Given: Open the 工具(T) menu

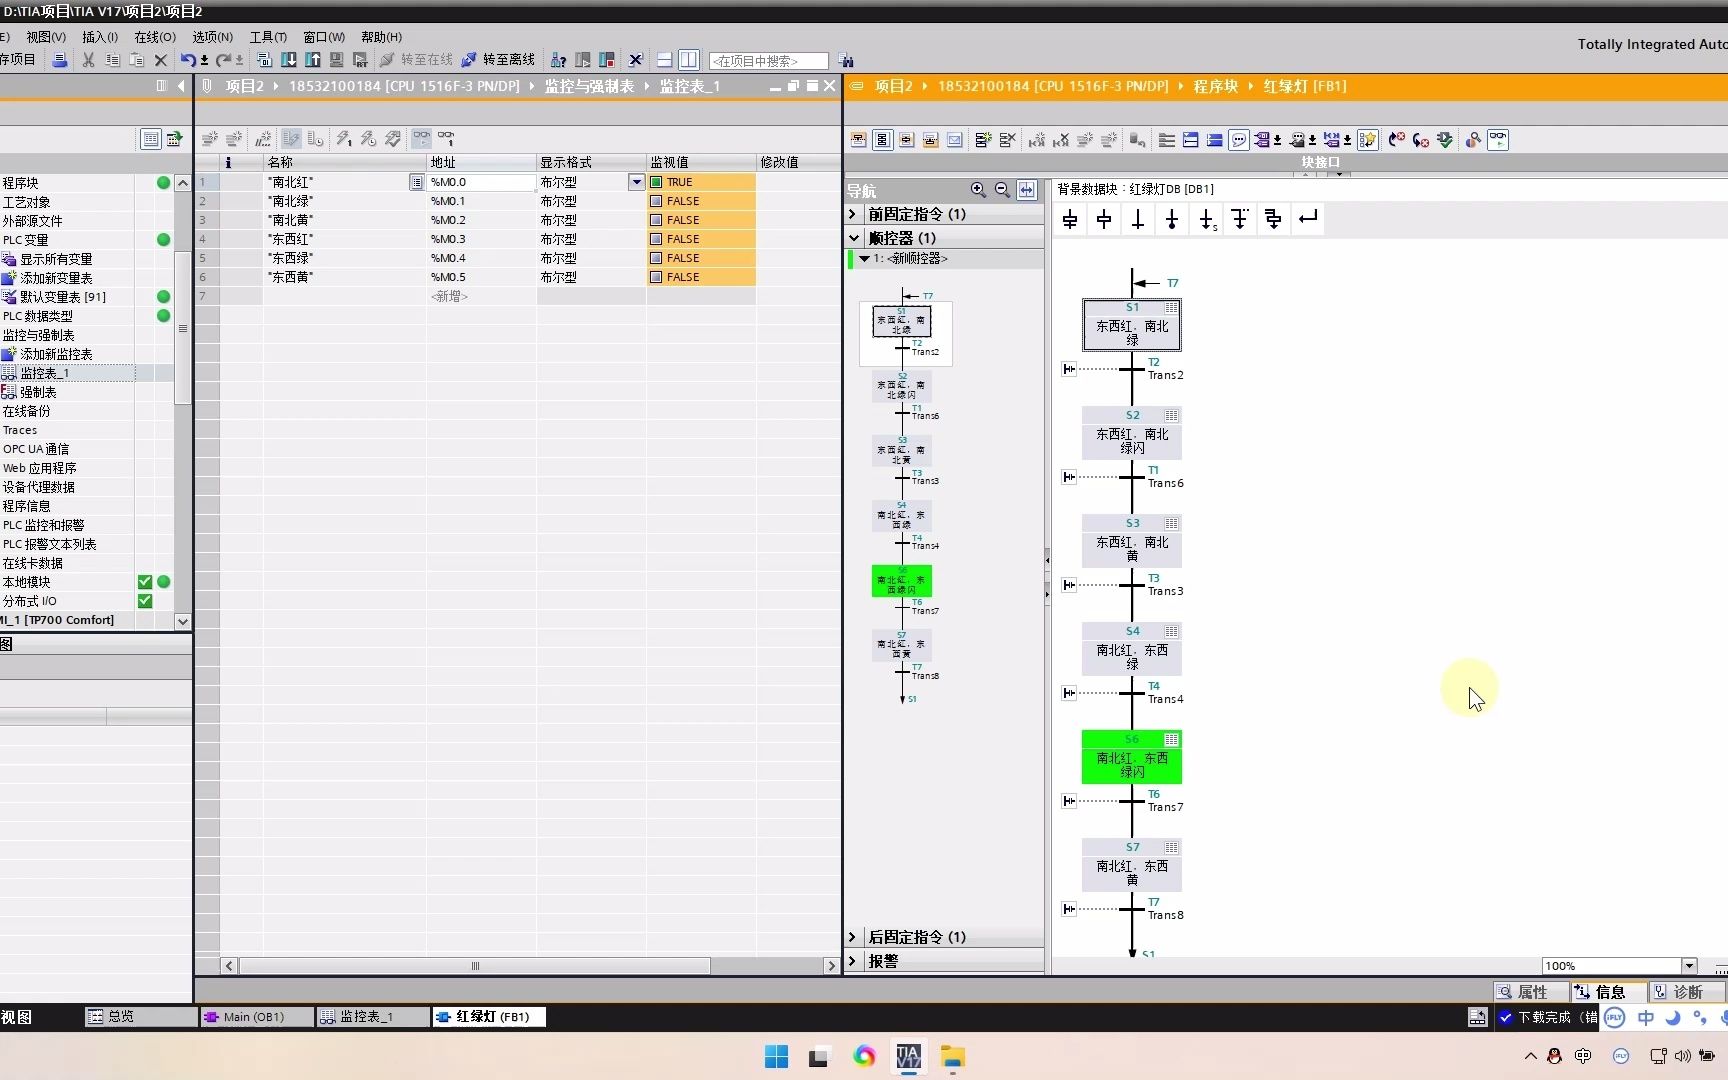Looking at the screenshot, I should click(x=268, y=37).
